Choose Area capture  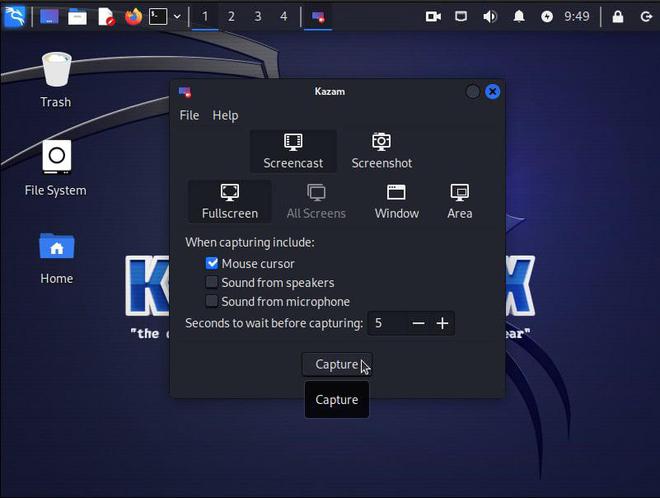coord(460,202)
